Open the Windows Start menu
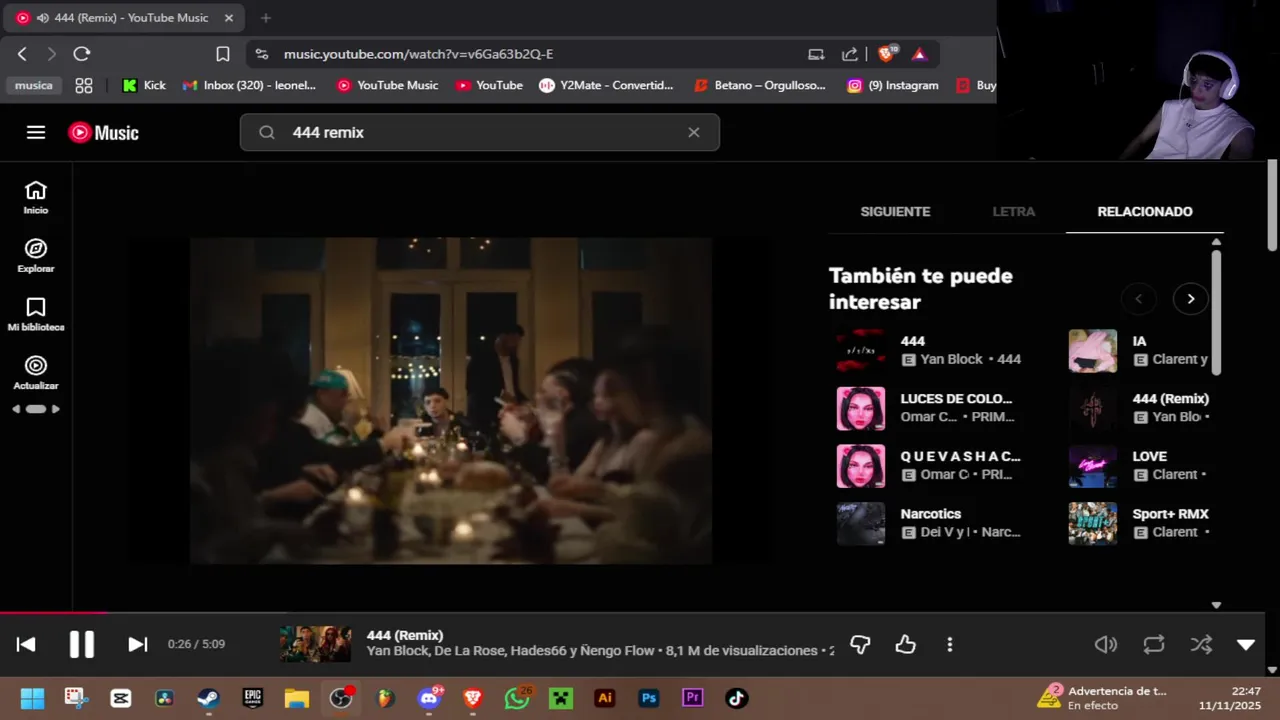The image size is (1280, 720). 32,698
